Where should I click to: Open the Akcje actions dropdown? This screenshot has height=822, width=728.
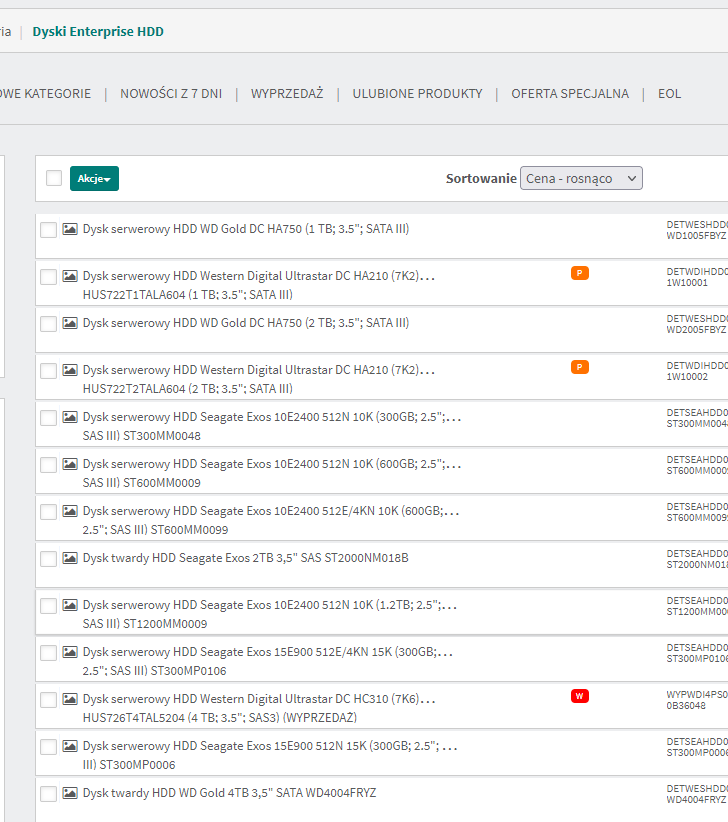tap(94, 178)
